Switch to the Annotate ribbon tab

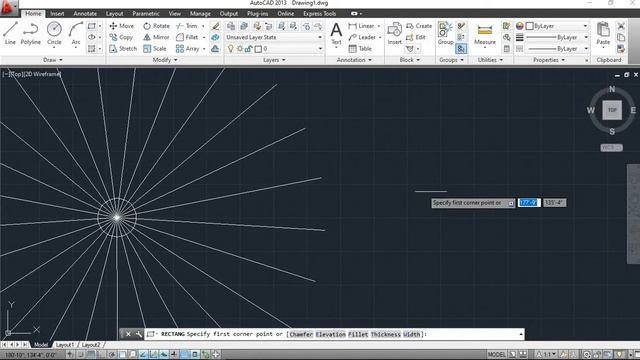coord(85,13)
